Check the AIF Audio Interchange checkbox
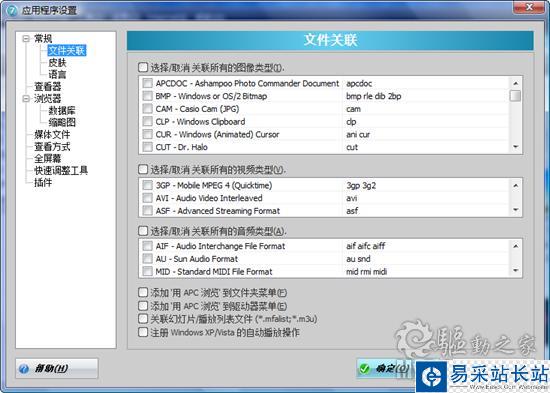This screenshot has width=550, height=393. coord(148,246)
